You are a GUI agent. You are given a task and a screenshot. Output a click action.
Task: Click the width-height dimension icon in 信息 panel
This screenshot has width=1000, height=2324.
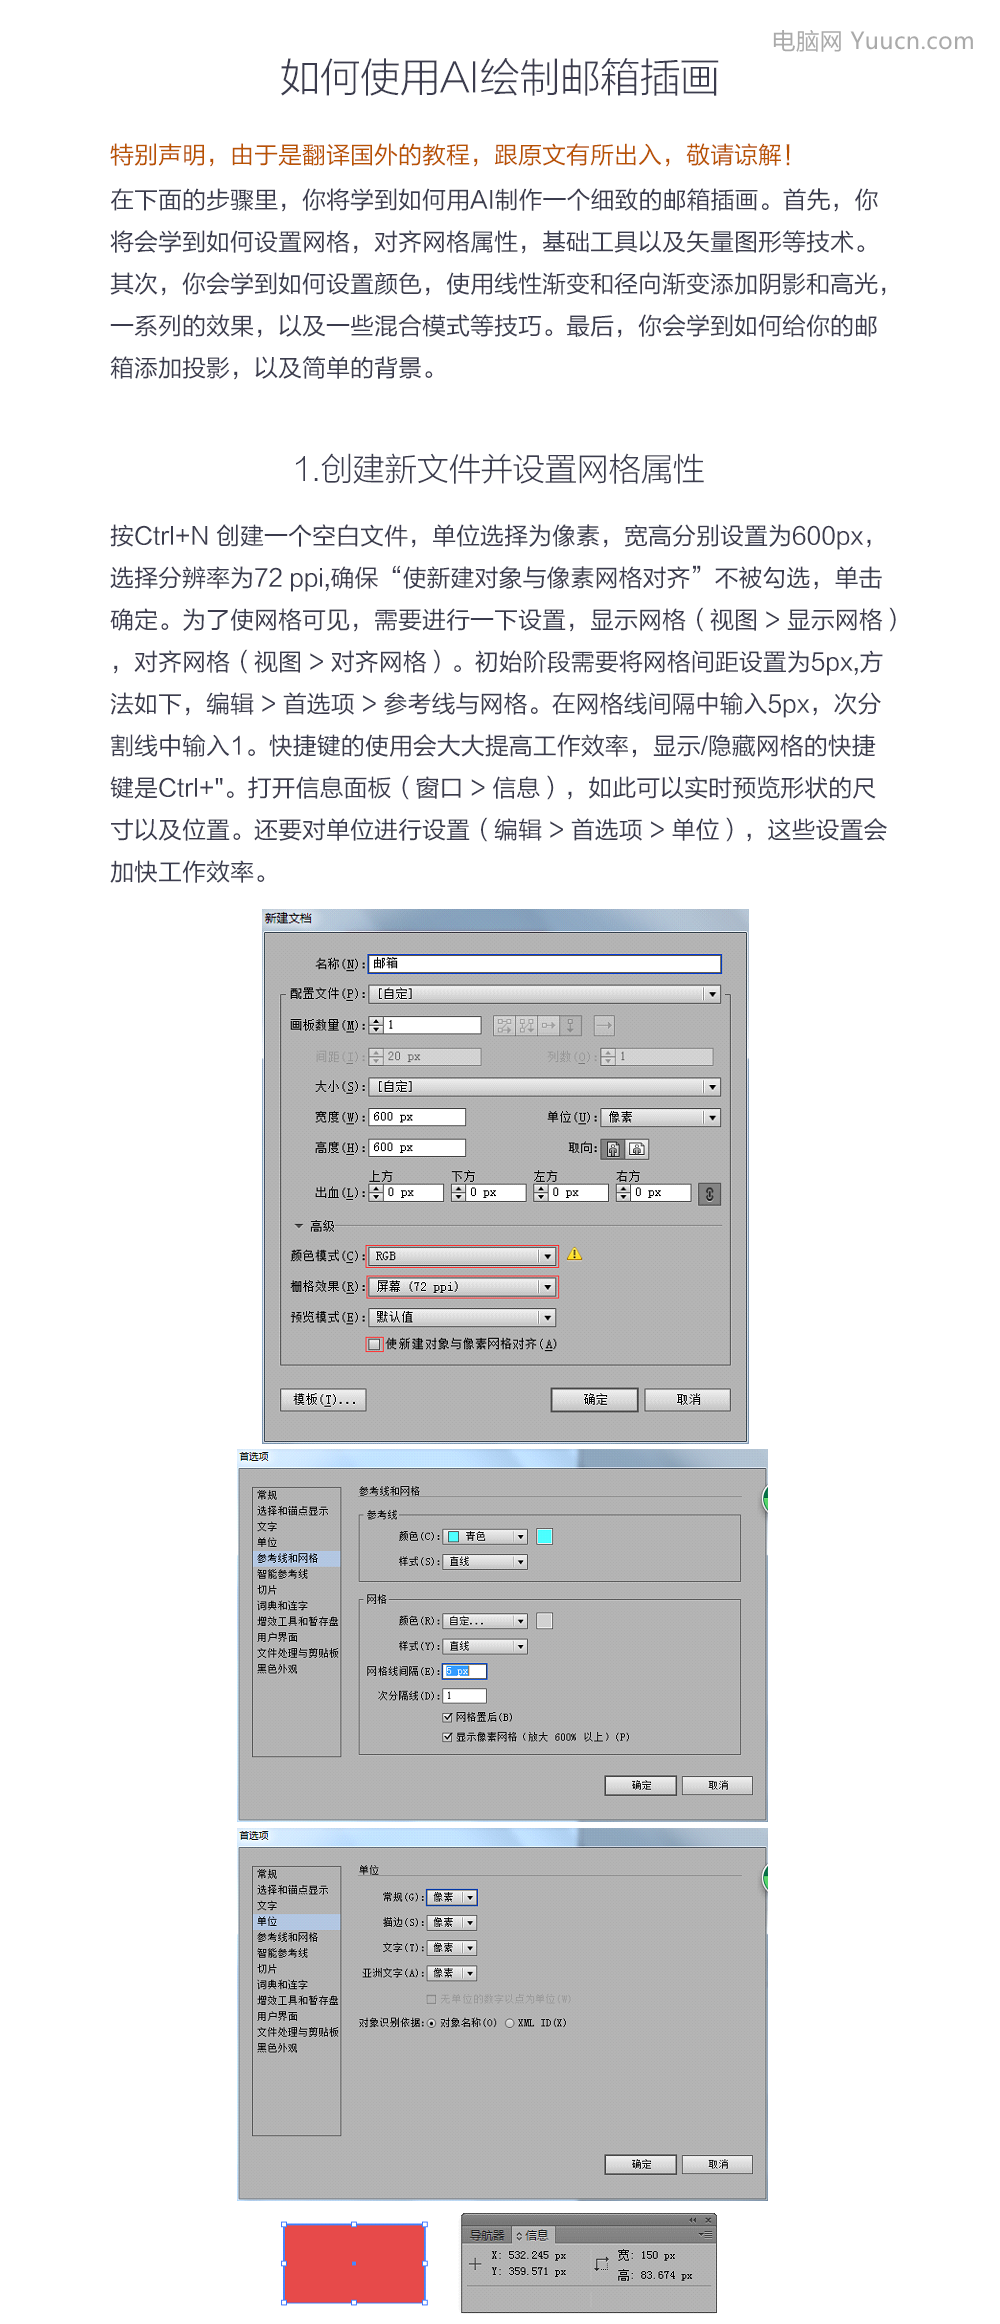coord(601,2264)
